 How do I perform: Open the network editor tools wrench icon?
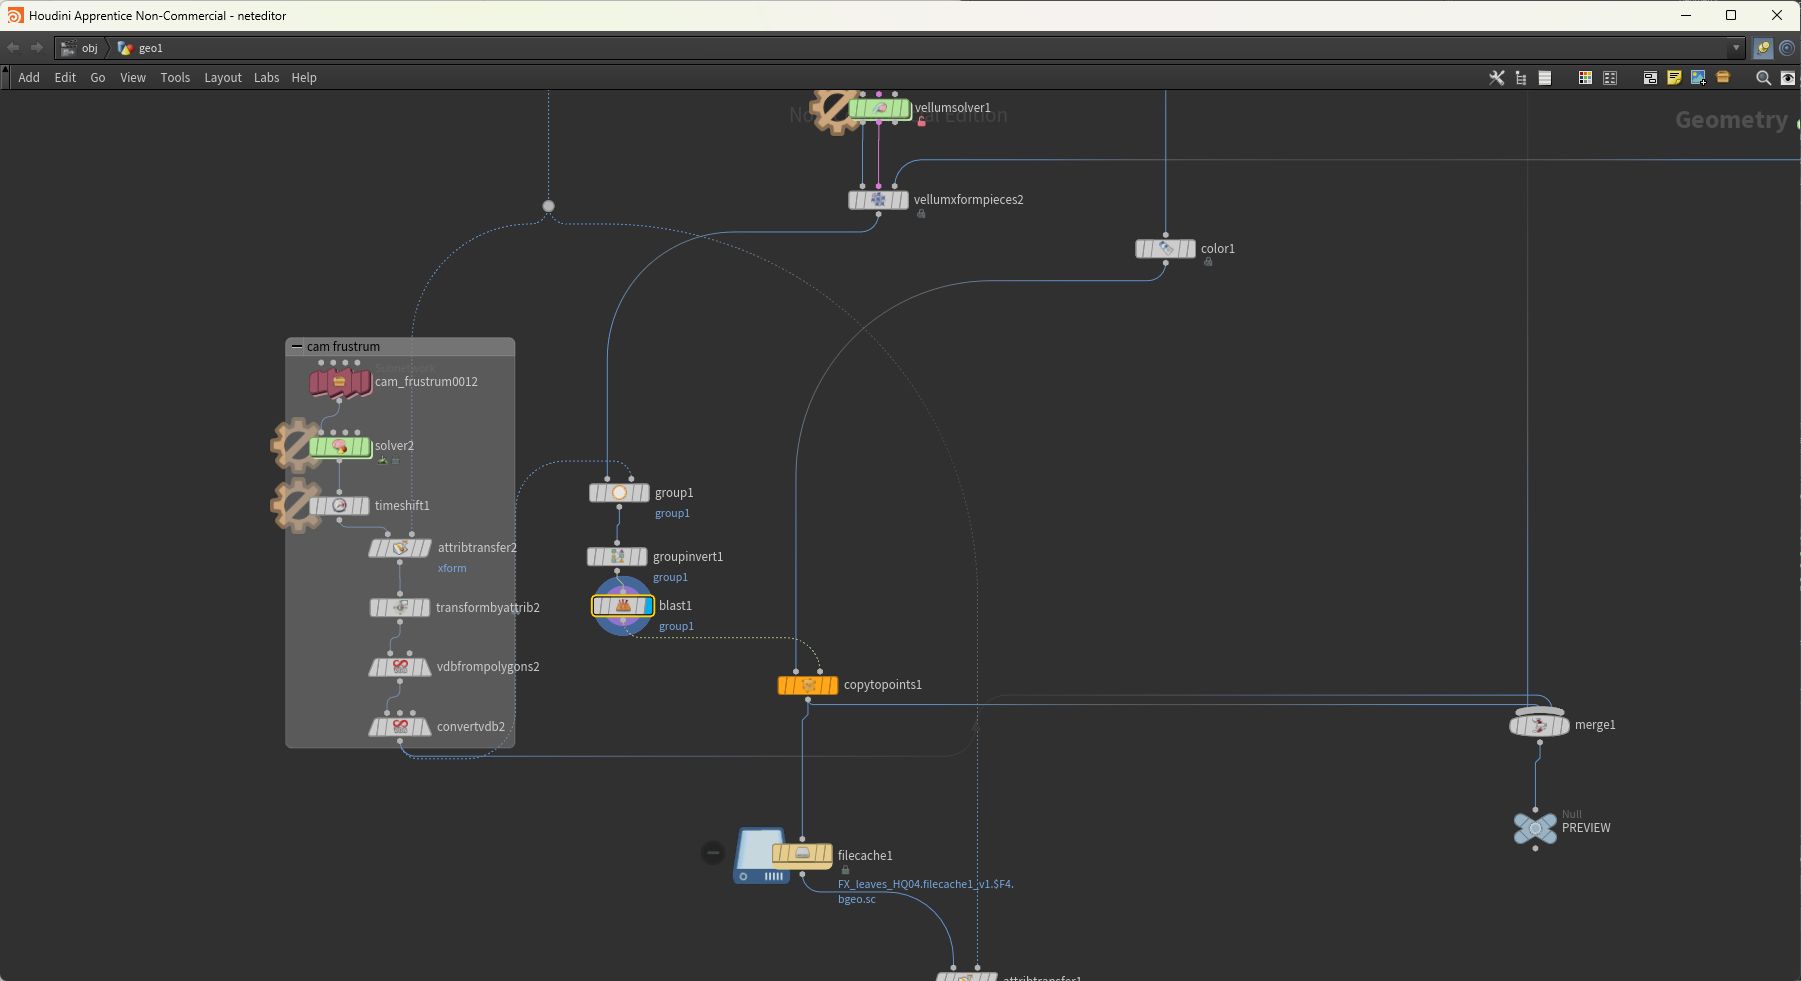[x=1496, y=78]
